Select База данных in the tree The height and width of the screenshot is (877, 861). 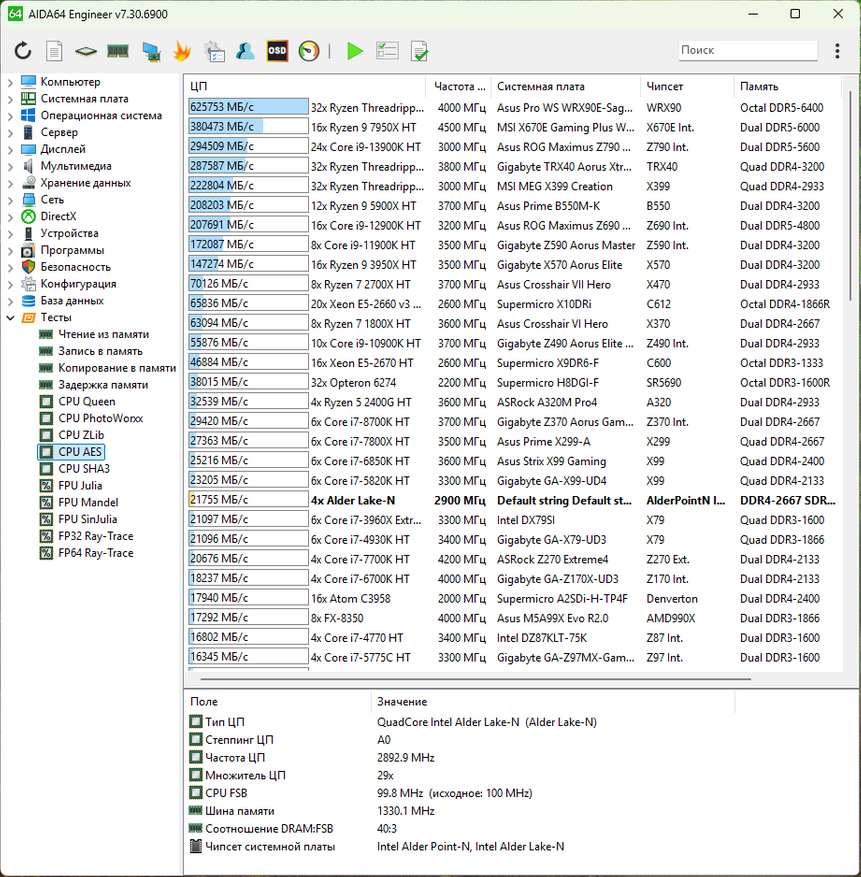72,300
